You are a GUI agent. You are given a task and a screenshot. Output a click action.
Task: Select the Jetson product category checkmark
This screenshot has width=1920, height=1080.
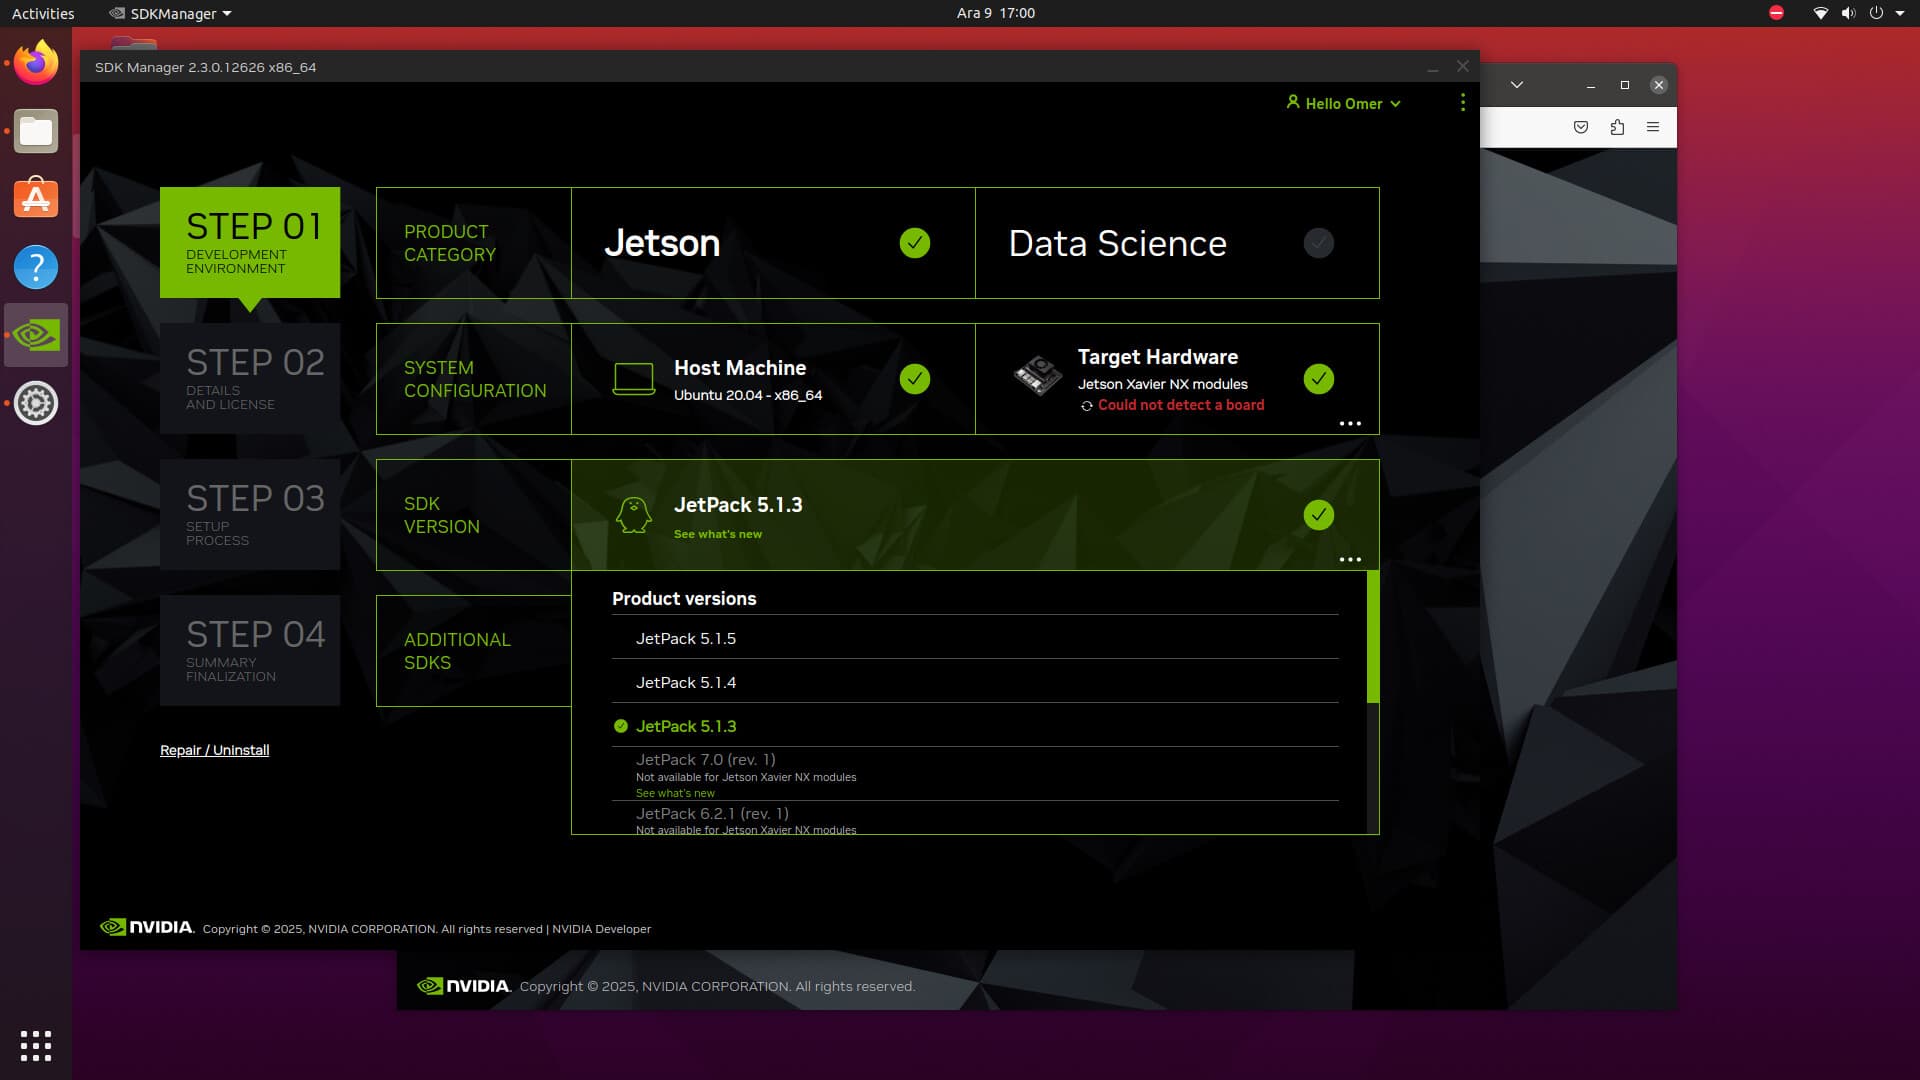[x=914, y=243]
